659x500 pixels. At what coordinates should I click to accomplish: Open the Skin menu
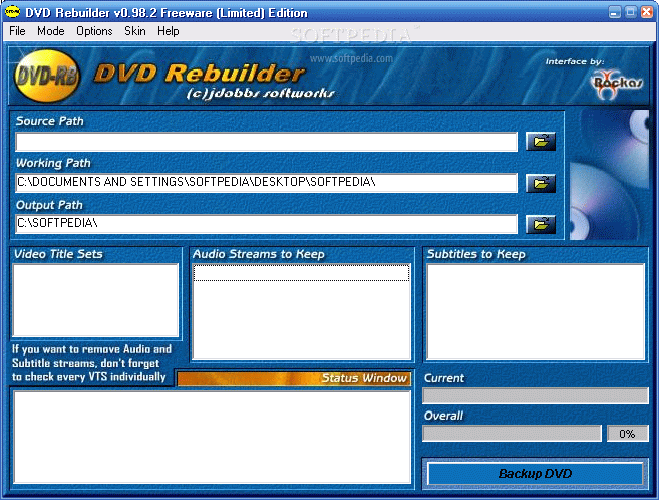click(134, 31)
